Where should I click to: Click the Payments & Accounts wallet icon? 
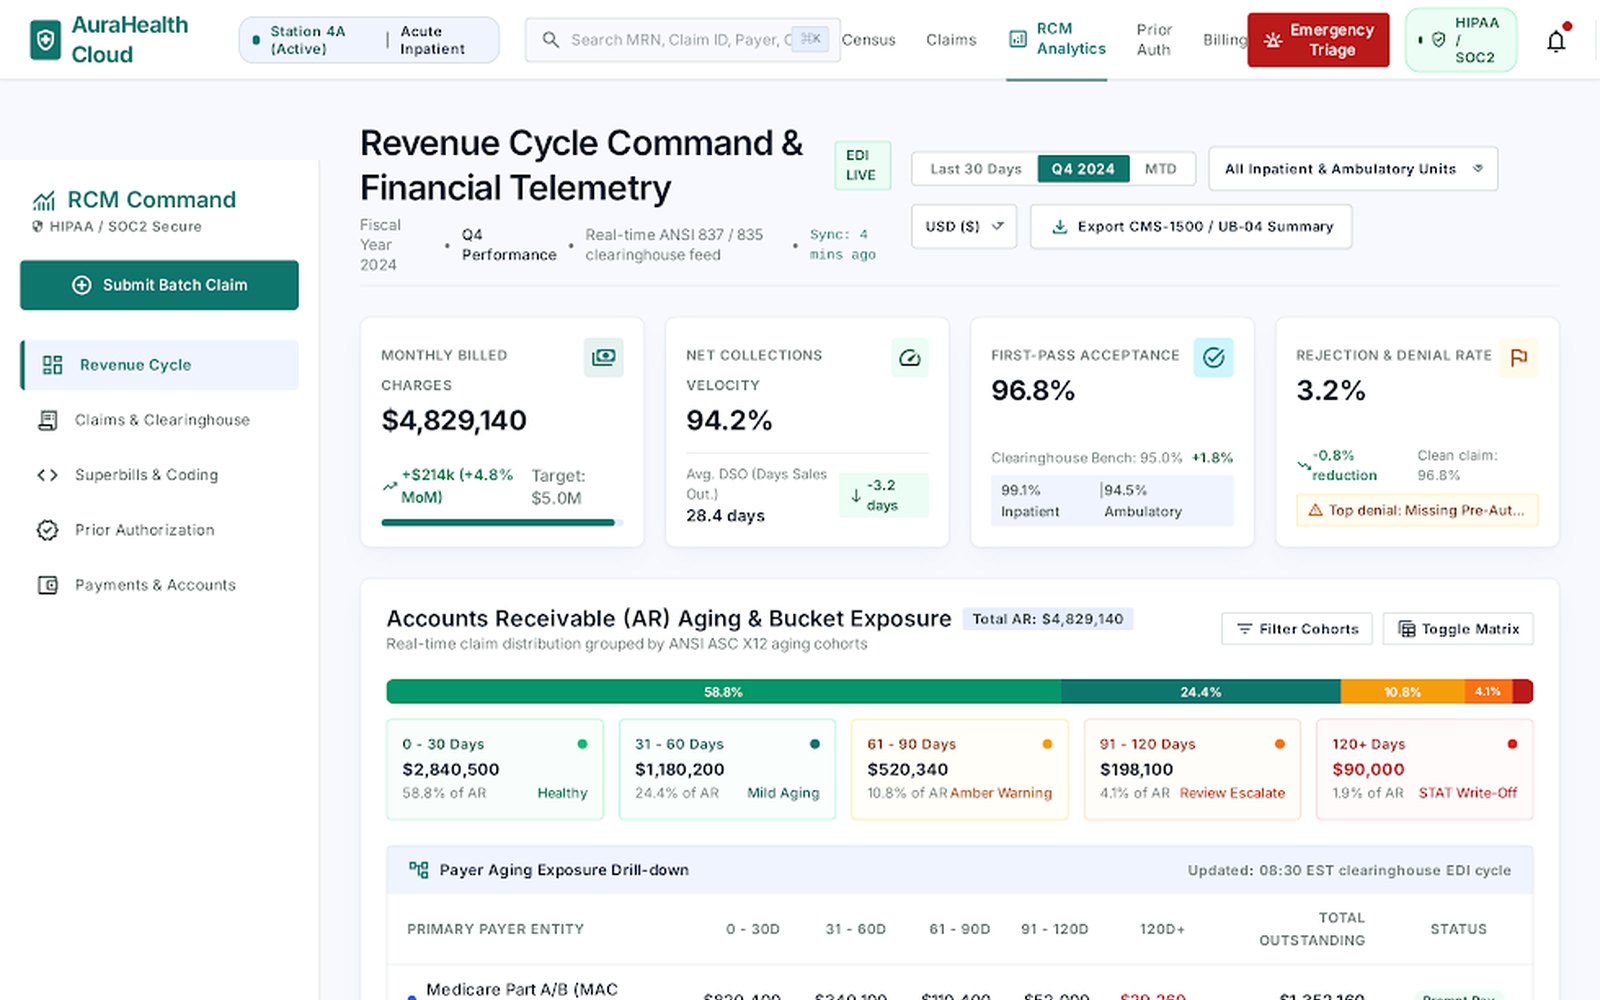[47, 585]
